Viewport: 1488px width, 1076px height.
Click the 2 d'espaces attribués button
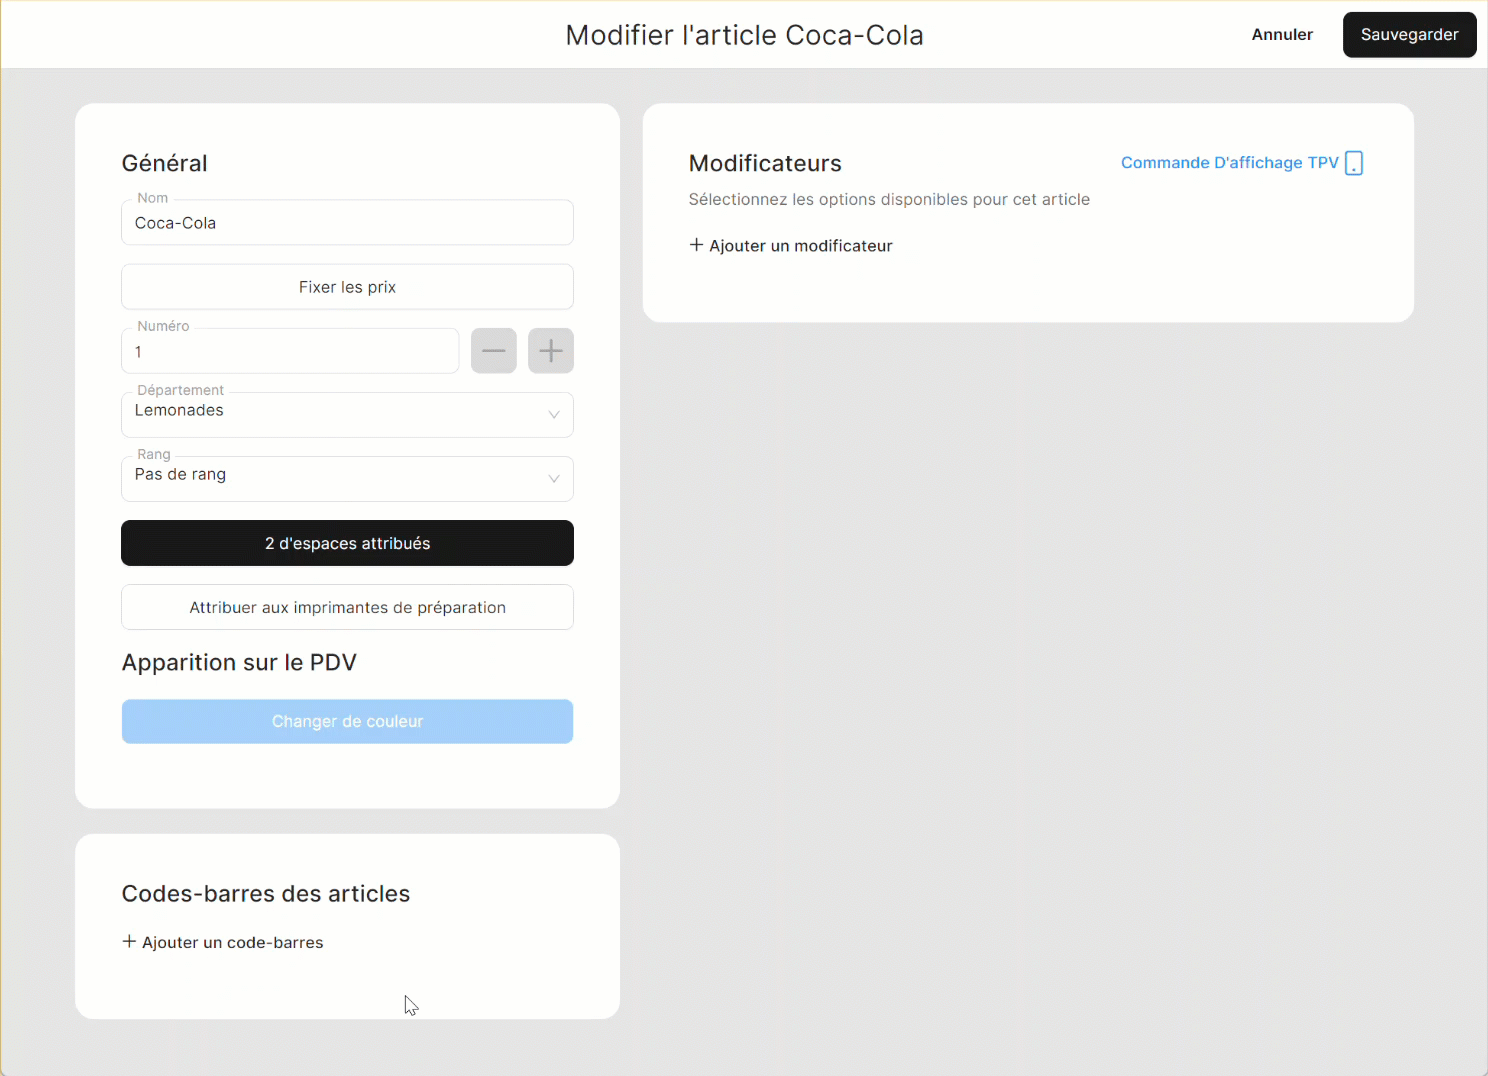347,543
